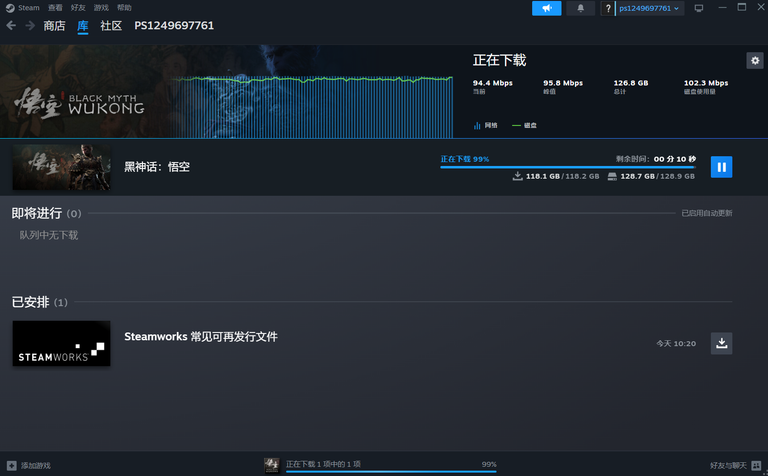The height and width of the screenshot is (476, 768).
Task: Click the download throughput graph
Action: pyautogui.click(x=313, y=106)
